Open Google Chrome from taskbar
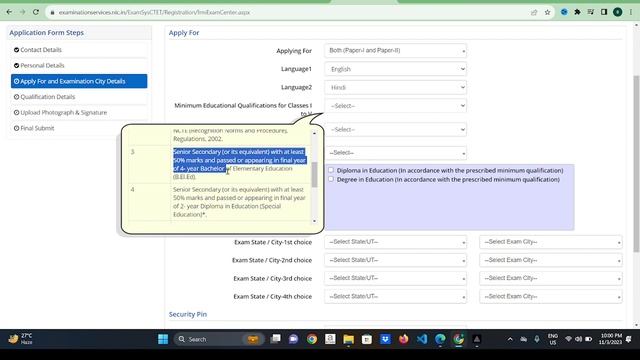This screenshot has height=360, width=640. 312,339
